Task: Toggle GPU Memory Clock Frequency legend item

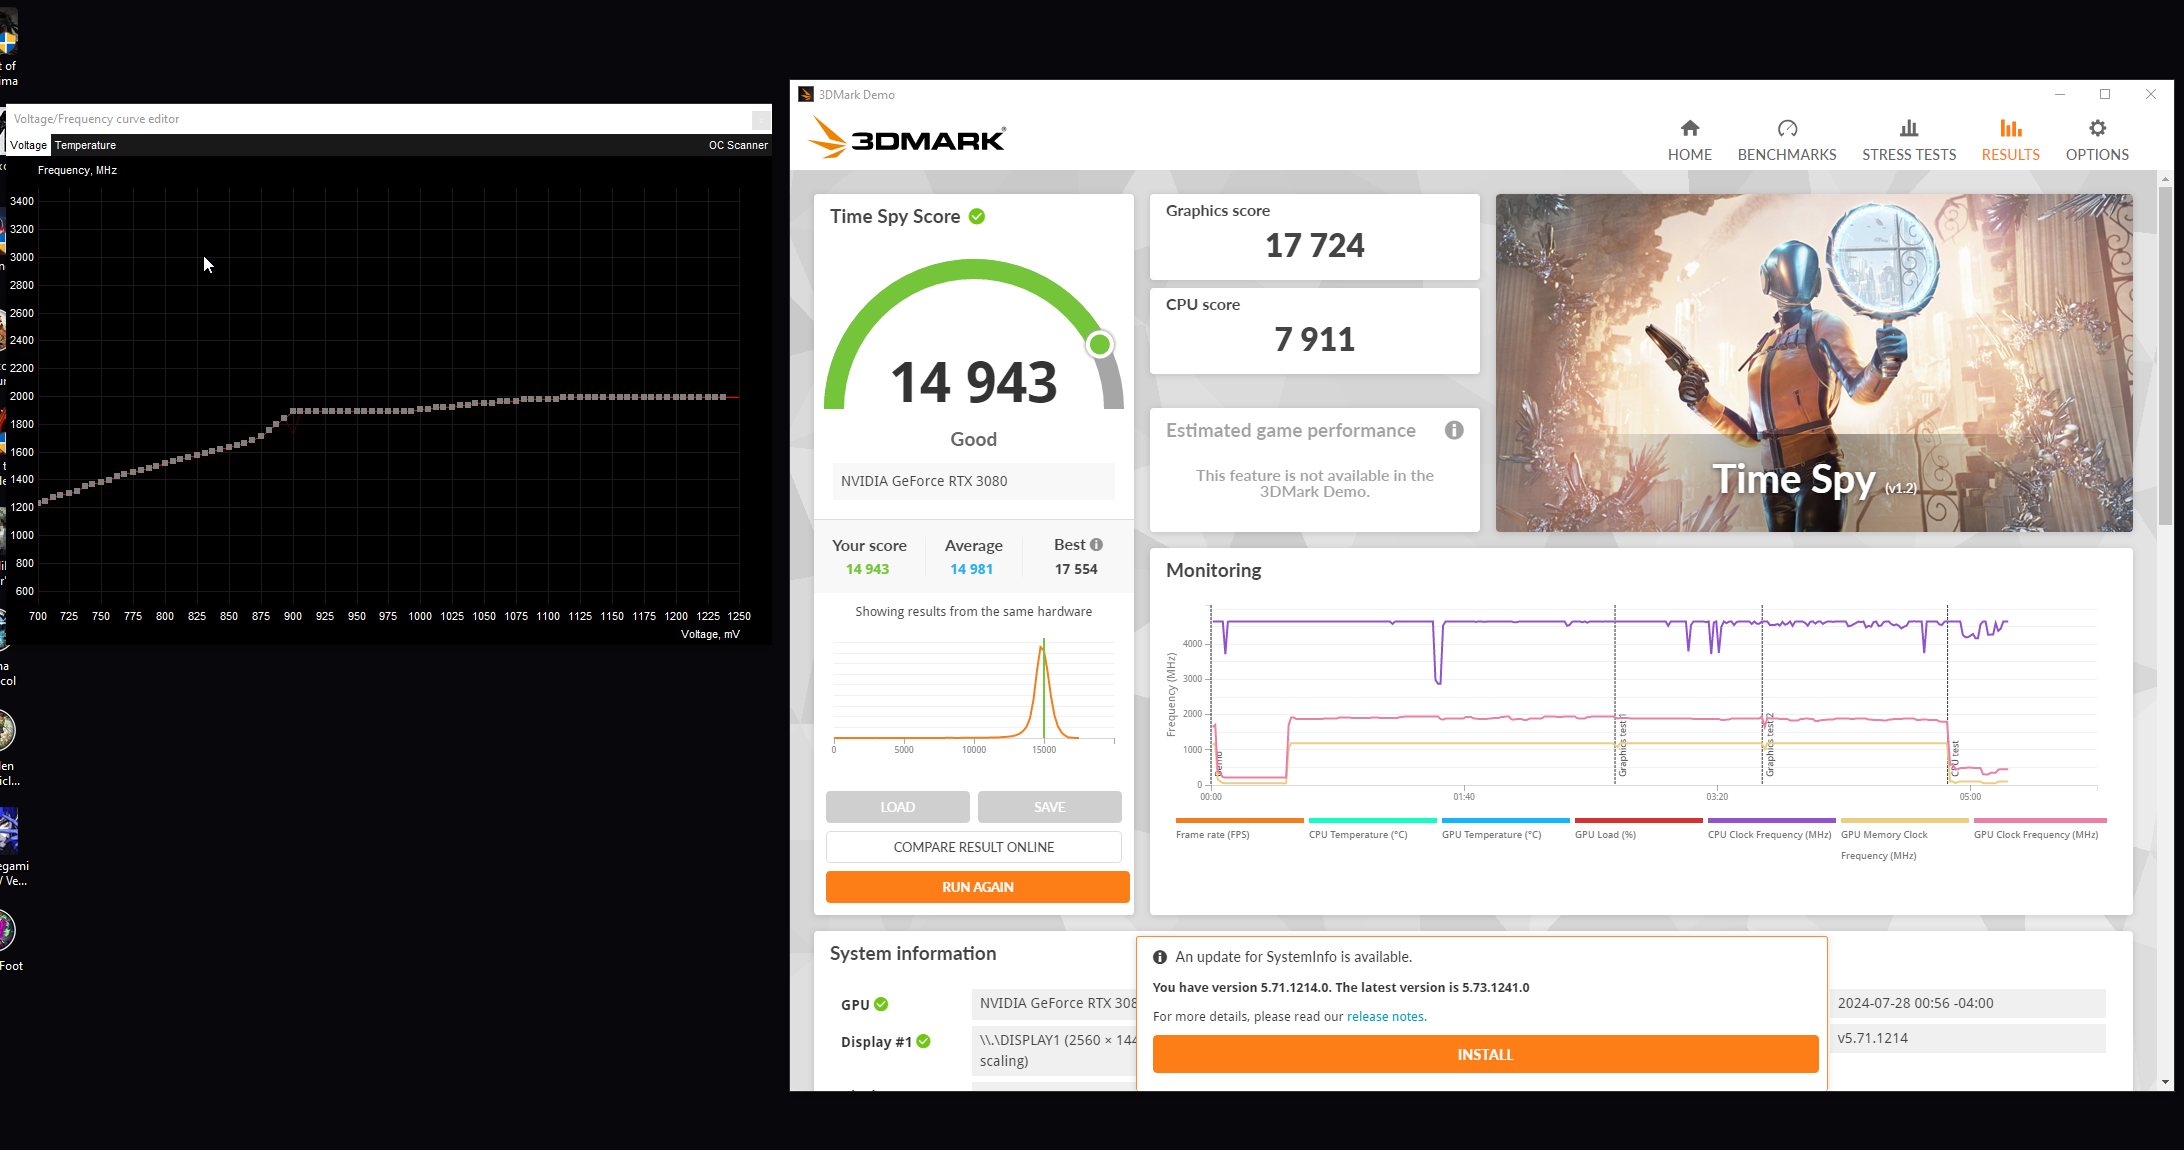Action: (x=1903, y=840)
